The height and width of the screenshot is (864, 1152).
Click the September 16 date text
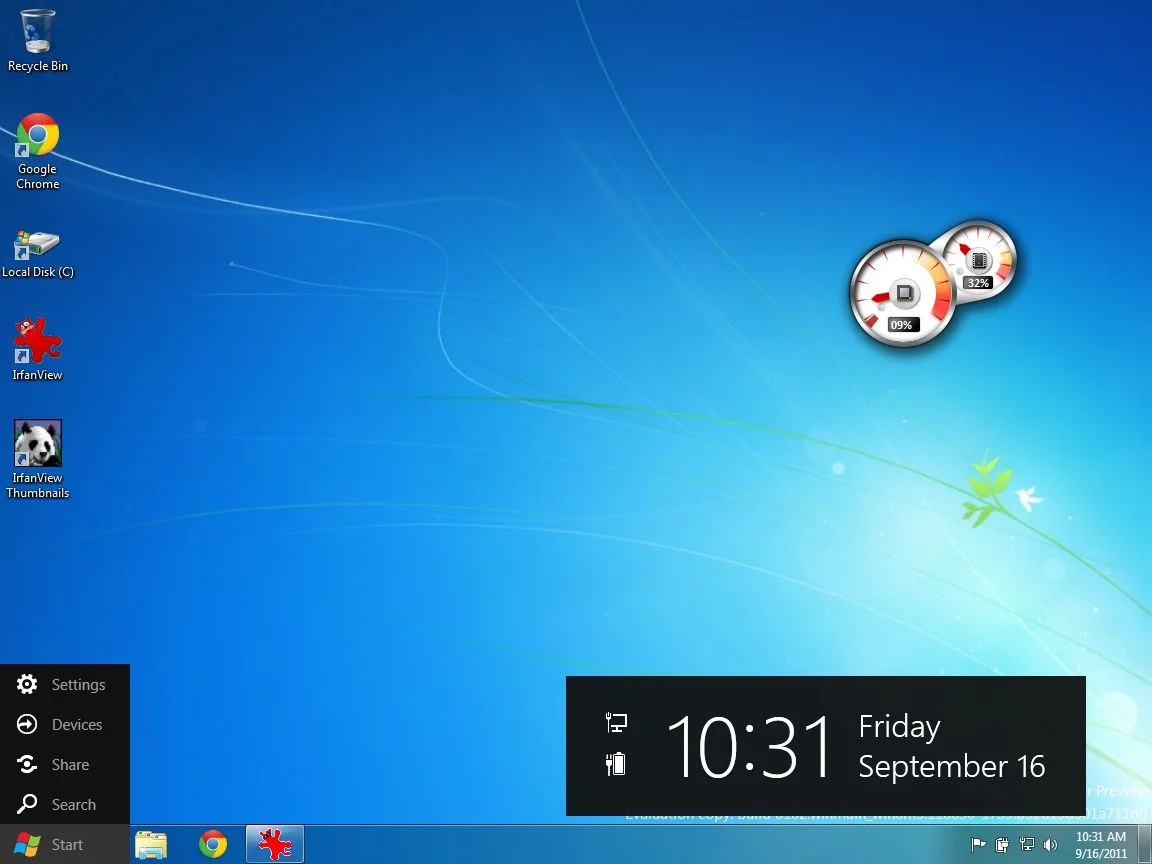[951, 766]
